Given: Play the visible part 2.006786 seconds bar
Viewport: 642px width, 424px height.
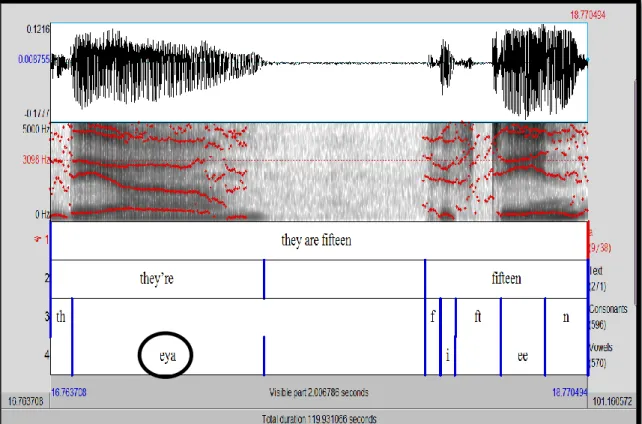Looking at the screenshot, I should pos(319,392).
